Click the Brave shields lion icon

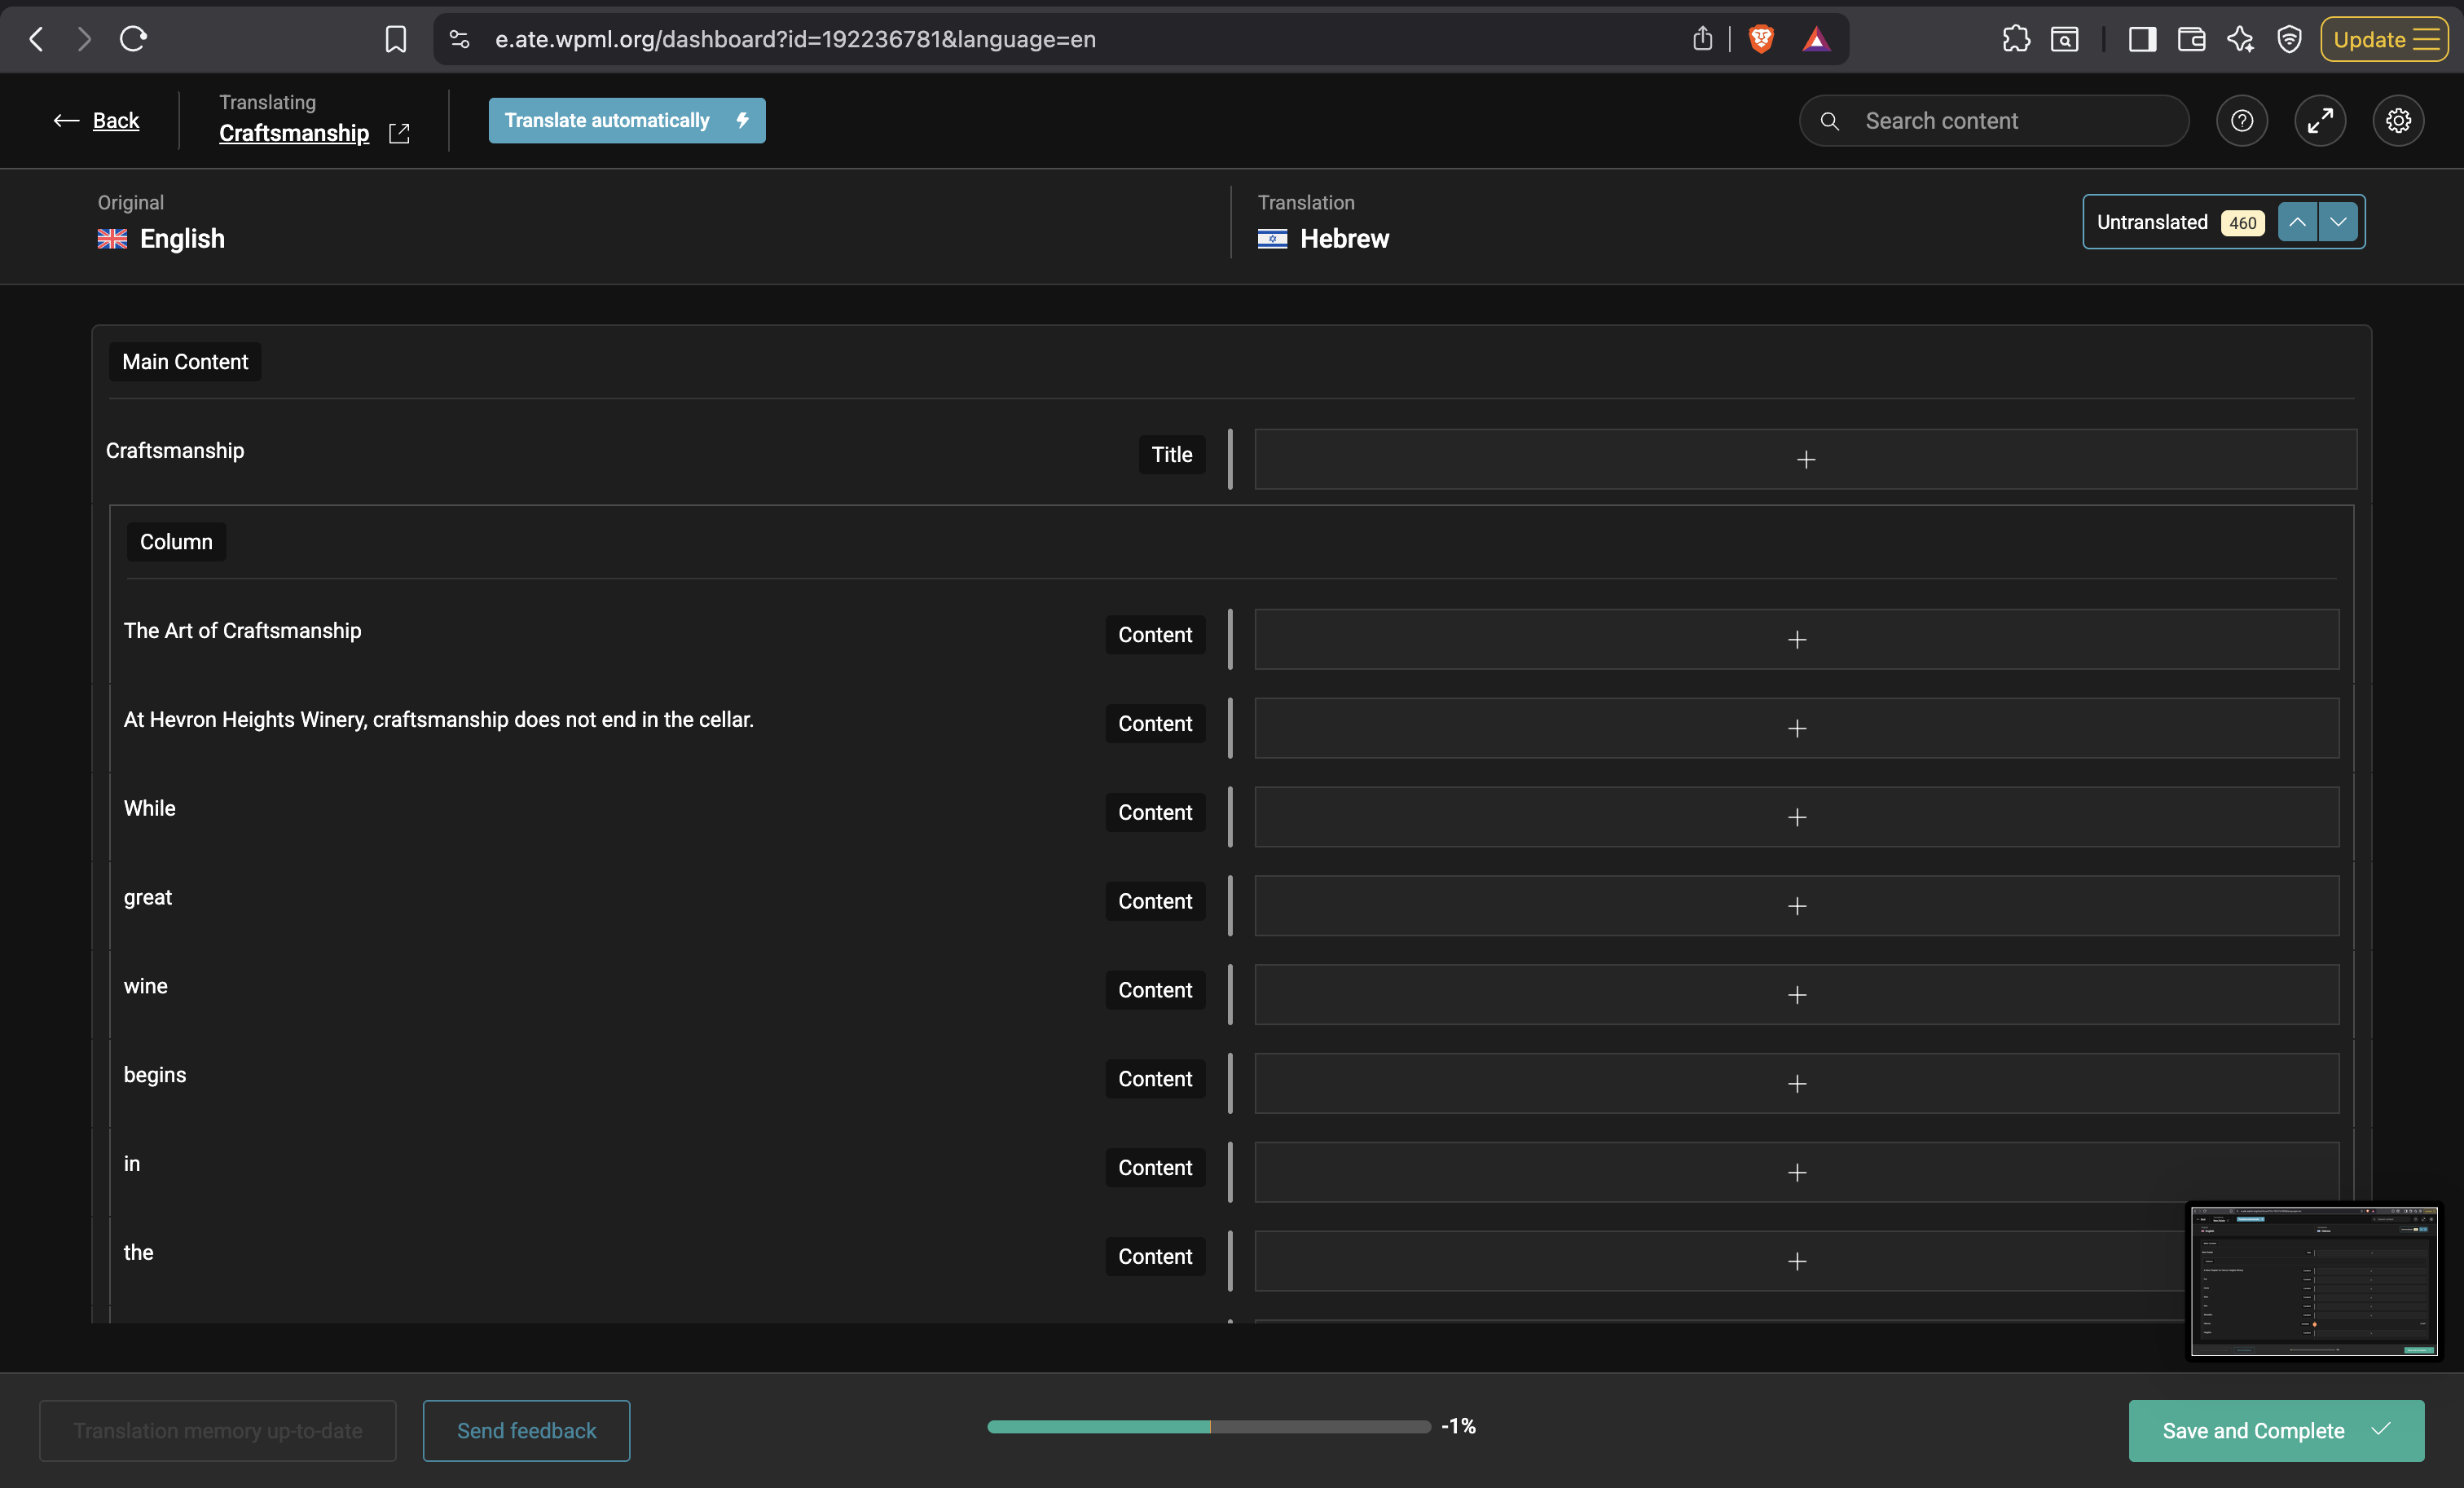click(1761, 39)
